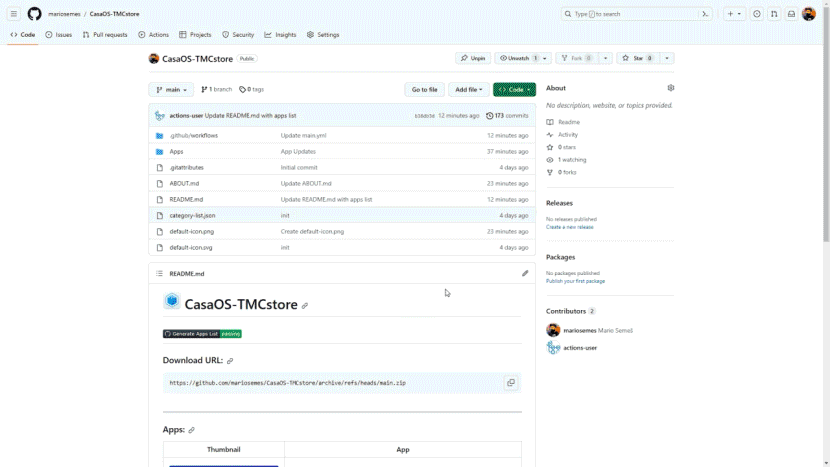Image resolution: width=830 pixels, height=467 pixels.
Task: Open the README outline list icon
Action: 159,273
